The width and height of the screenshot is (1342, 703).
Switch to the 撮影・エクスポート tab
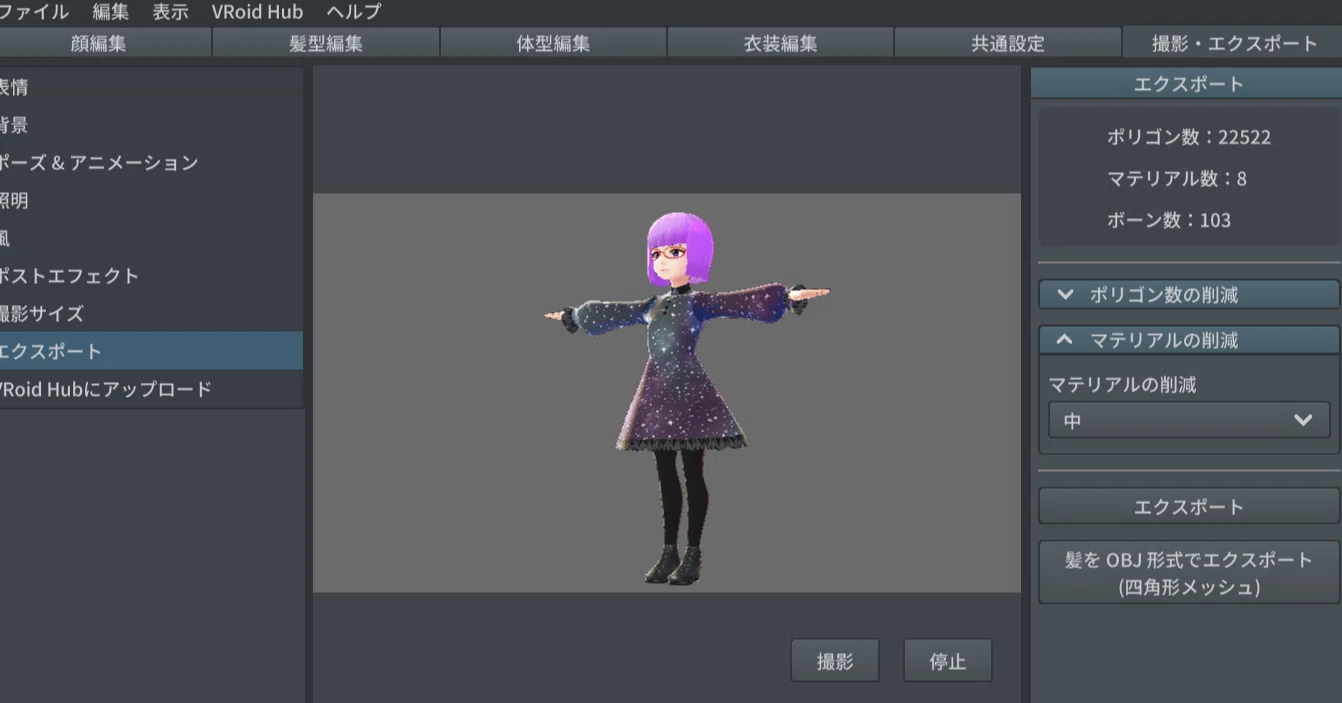coord(1234,43)
